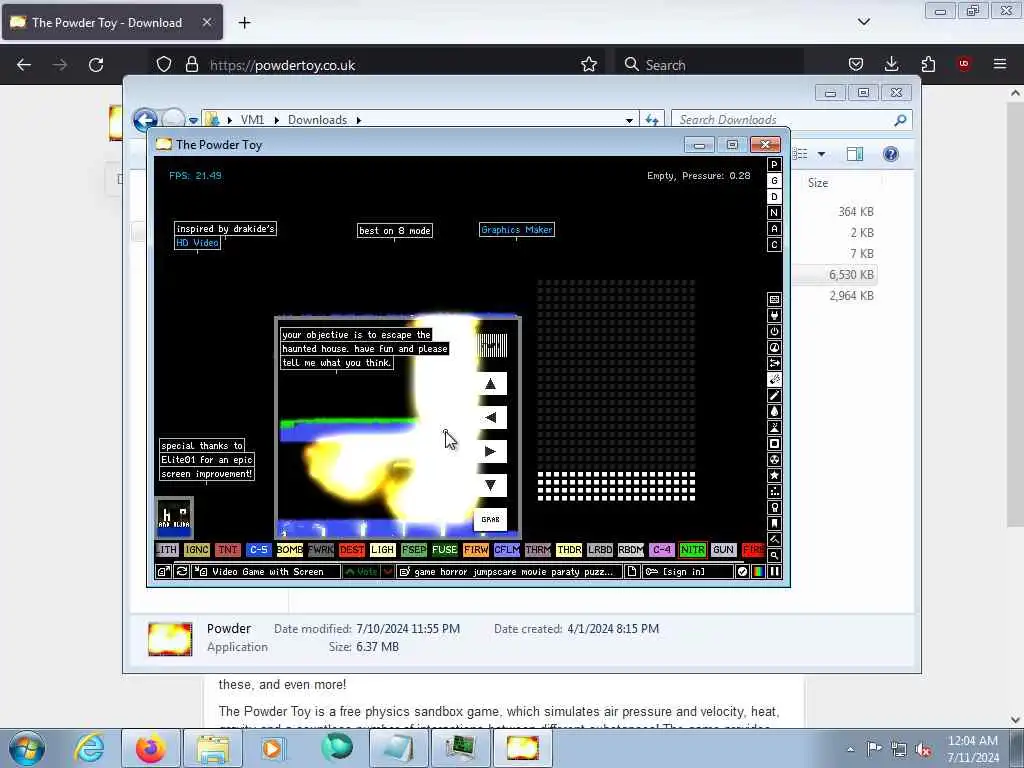The image size is (1024, 768).
Task: Click the game's up arrow button
Action: tap(490, 384)
